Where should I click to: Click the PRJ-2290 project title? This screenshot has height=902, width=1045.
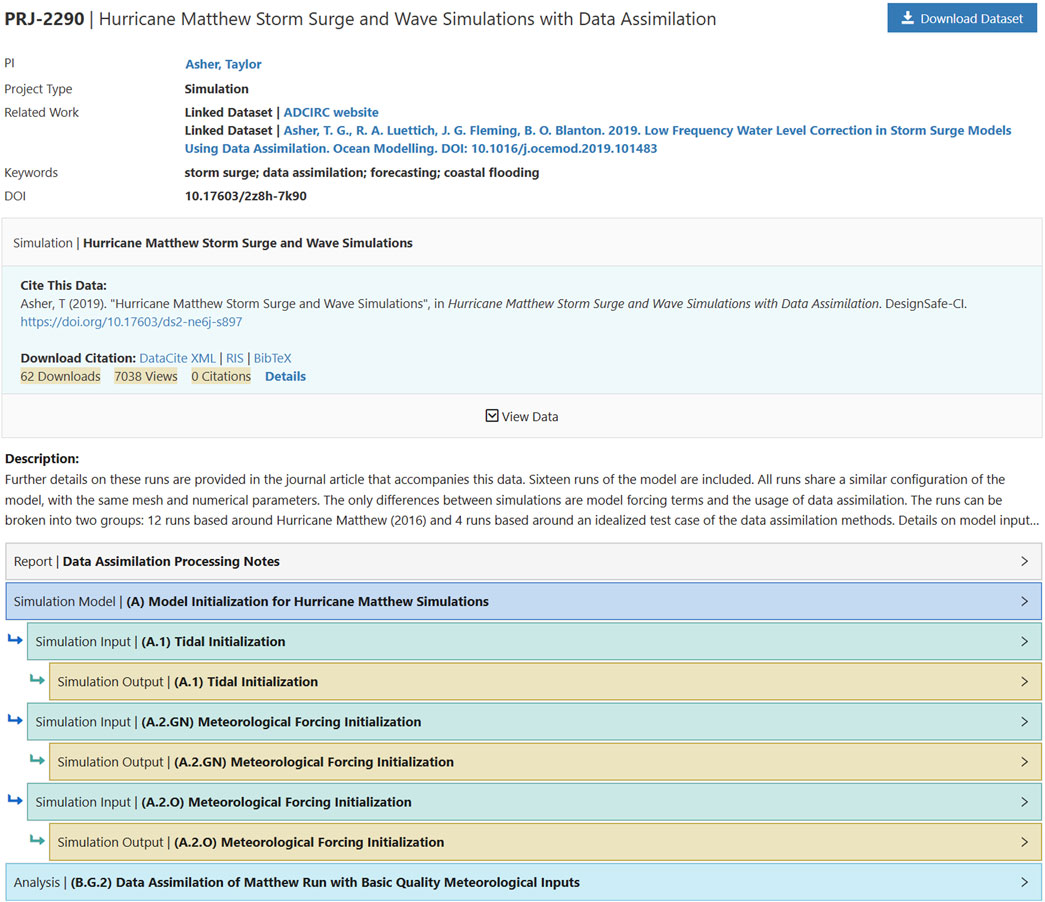click(360, 19)
